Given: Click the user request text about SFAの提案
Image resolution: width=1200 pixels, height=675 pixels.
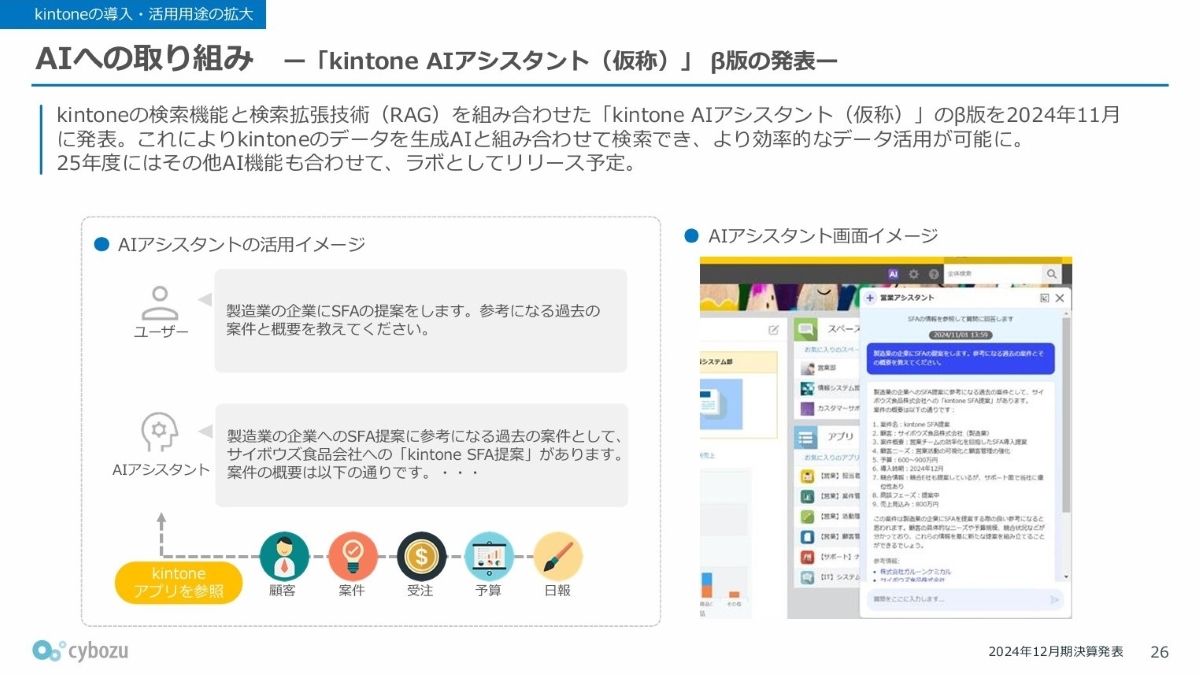Looking at the screenshot, I should 414,320.
